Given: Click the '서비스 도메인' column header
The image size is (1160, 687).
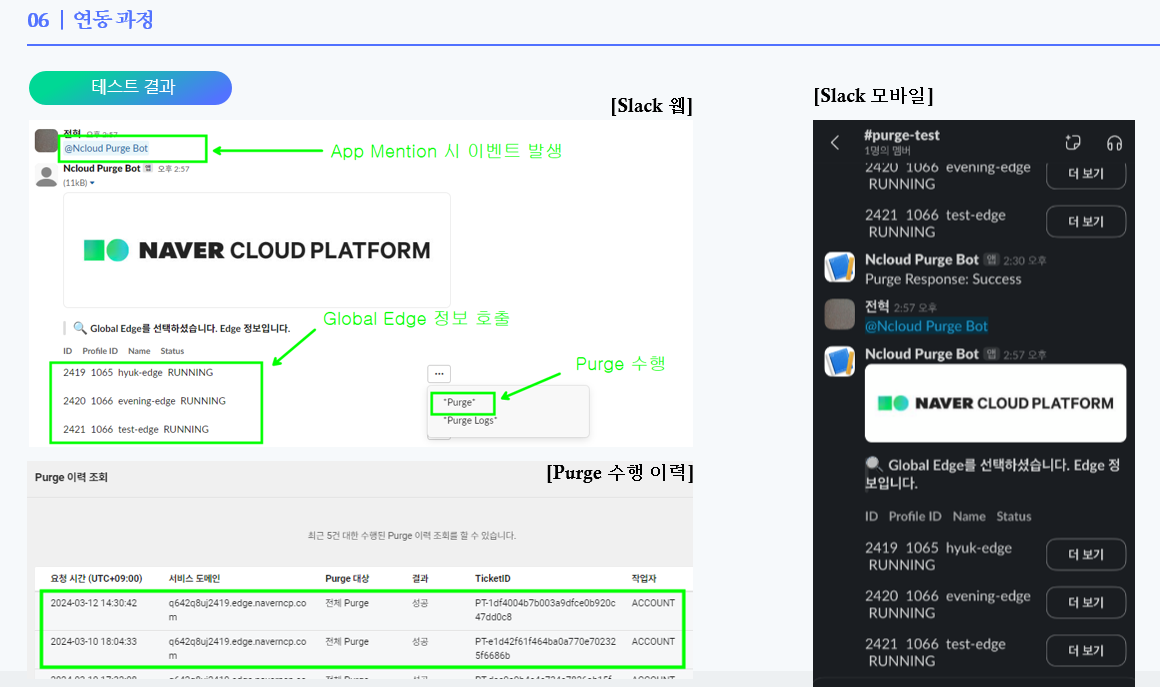Looking at the screenshot, I should click(x=194, y=578).
